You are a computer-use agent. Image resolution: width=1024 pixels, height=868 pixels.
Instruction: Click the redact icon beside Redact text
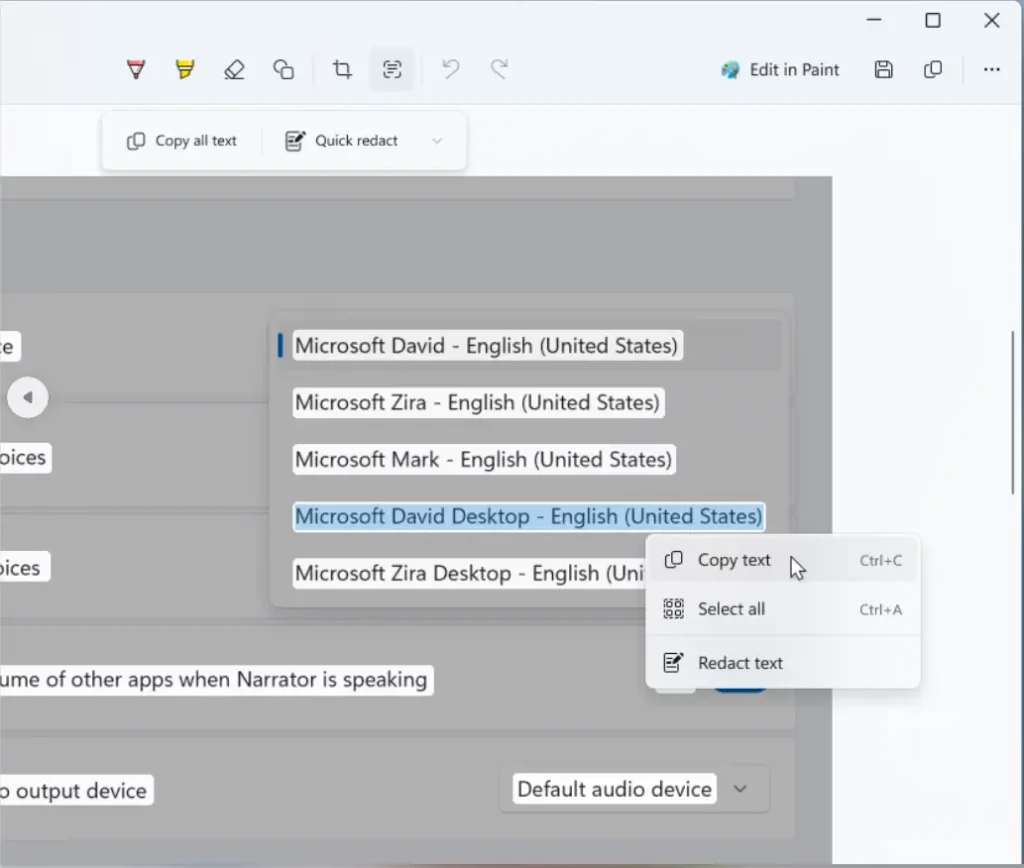click(x=673, y=663)
